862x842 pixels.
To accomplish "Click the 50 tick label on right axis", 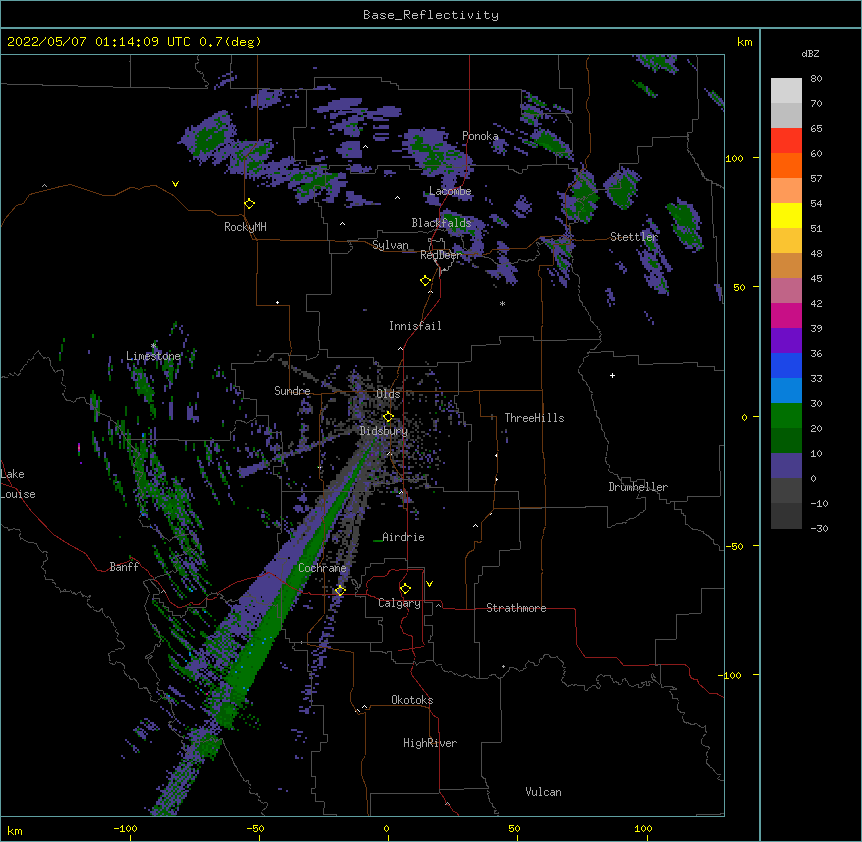I will coord(739,287).
